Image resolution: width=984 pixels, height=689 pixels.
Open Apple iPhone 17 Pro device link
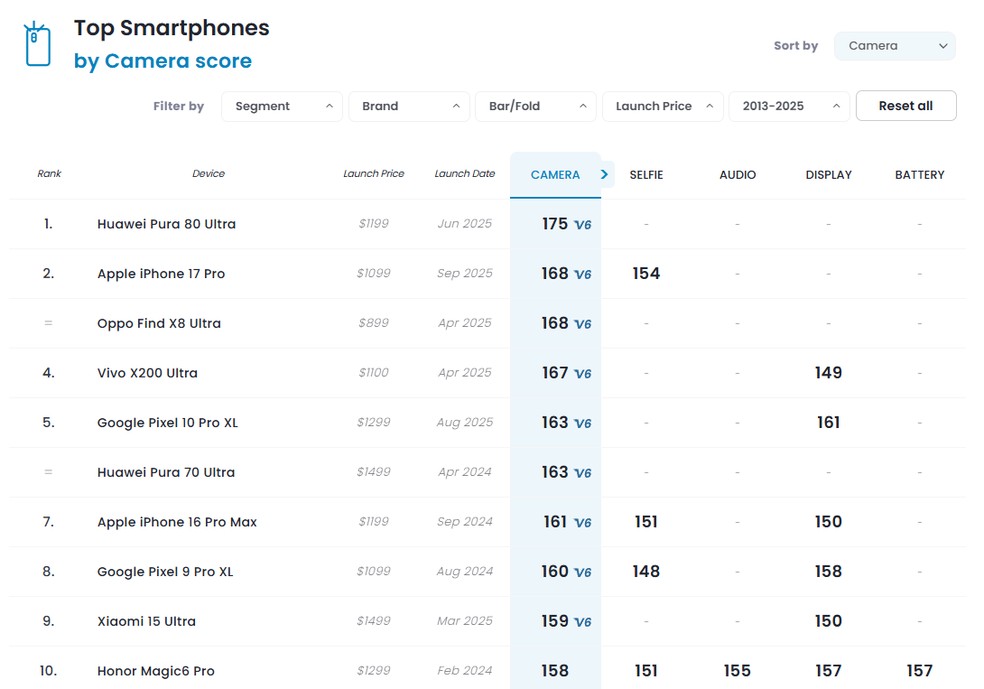[x=161, y=274]
